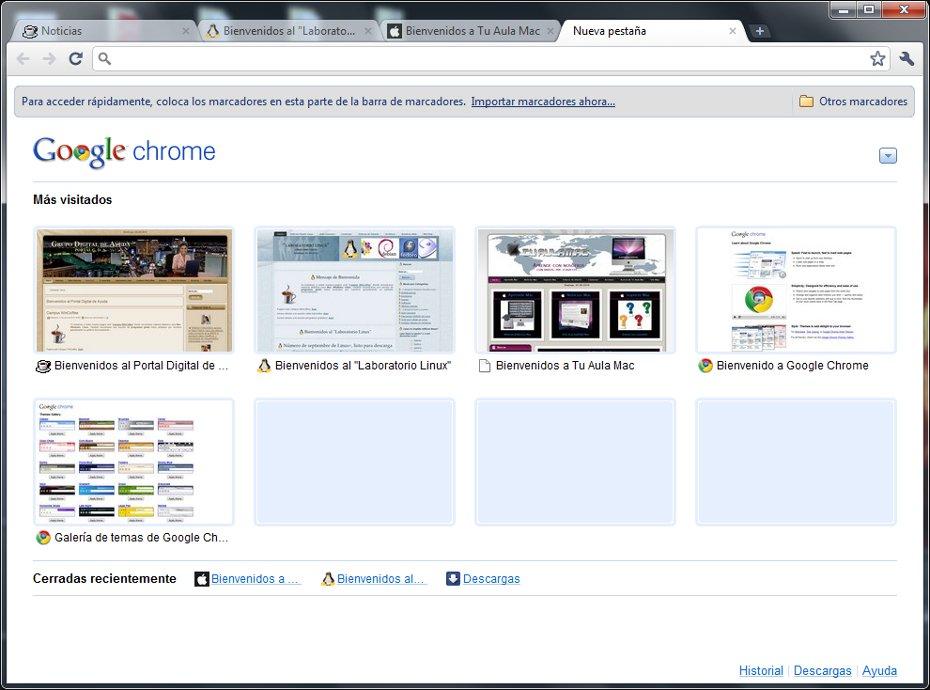Click the Galería de temas de Google title
Image resolution: width=930 pixels, height=690 pixels.
point(141,538)
